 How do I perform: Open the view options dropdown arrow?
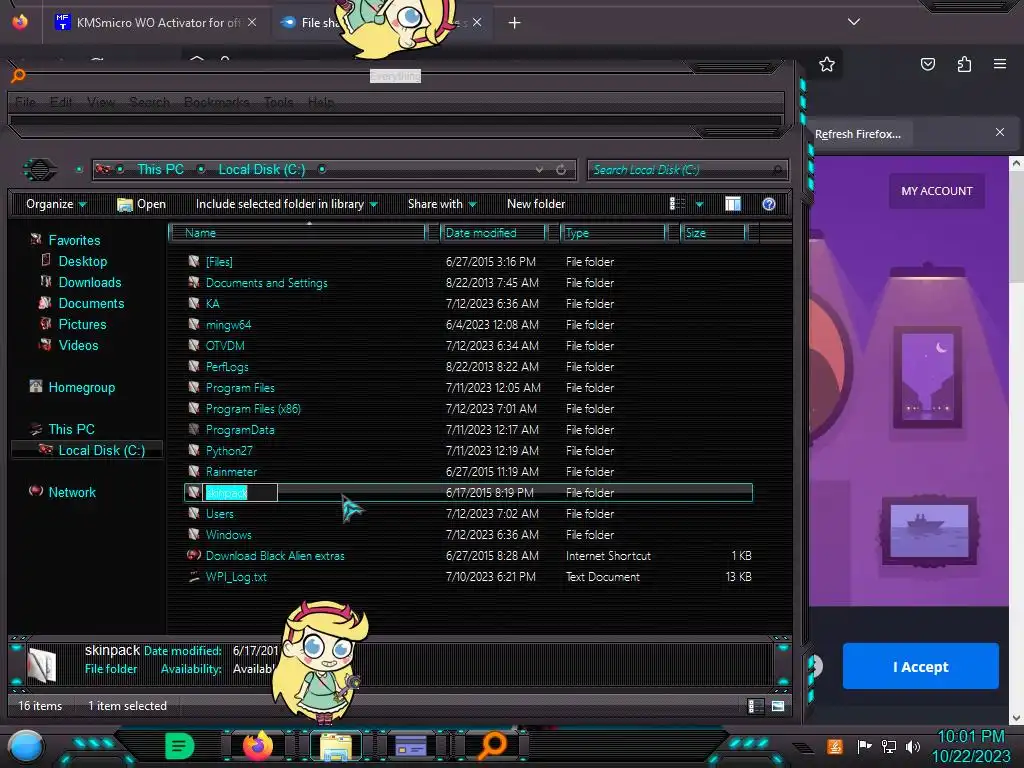(699, 204)
